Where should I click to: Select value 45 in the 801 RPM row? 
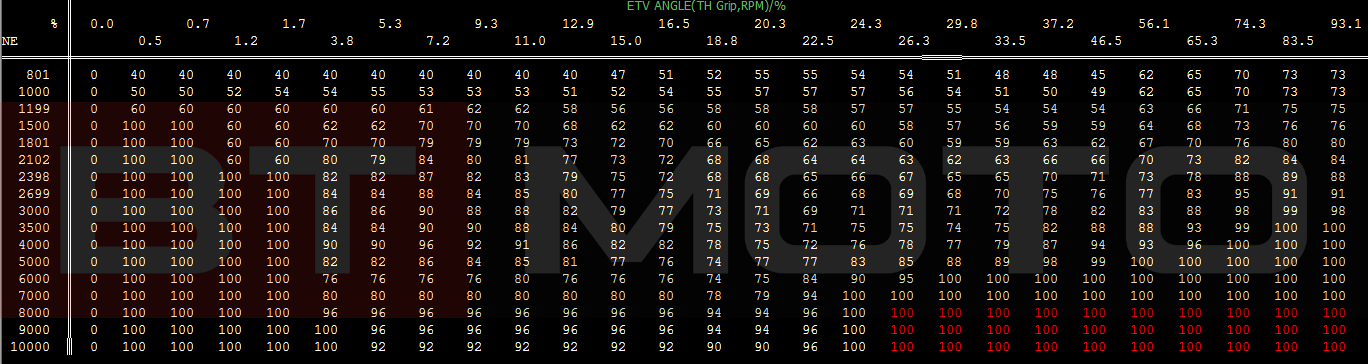point(1098,74)
